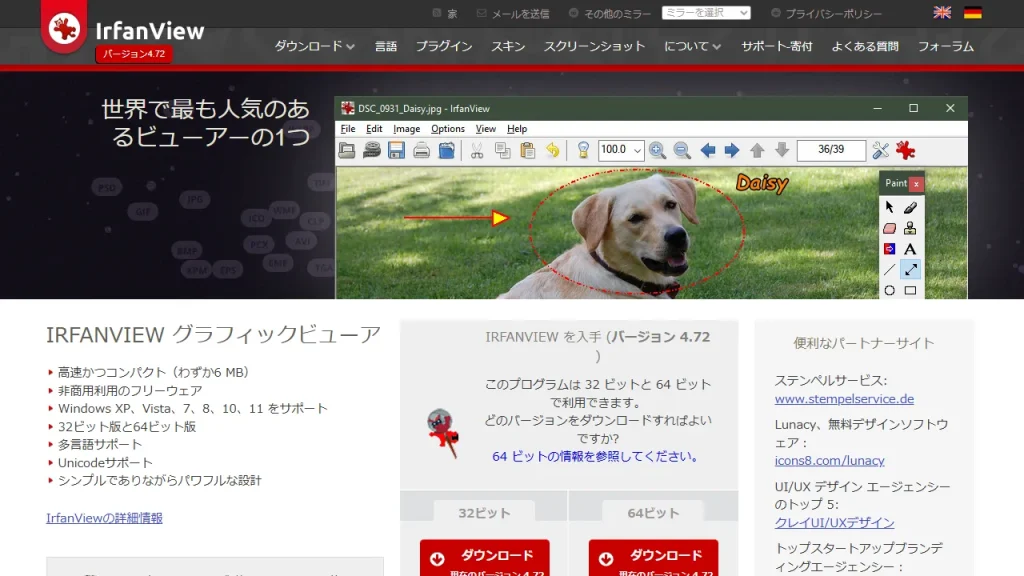Click the Paste clipboard toolbar icon

click(528, 150)
